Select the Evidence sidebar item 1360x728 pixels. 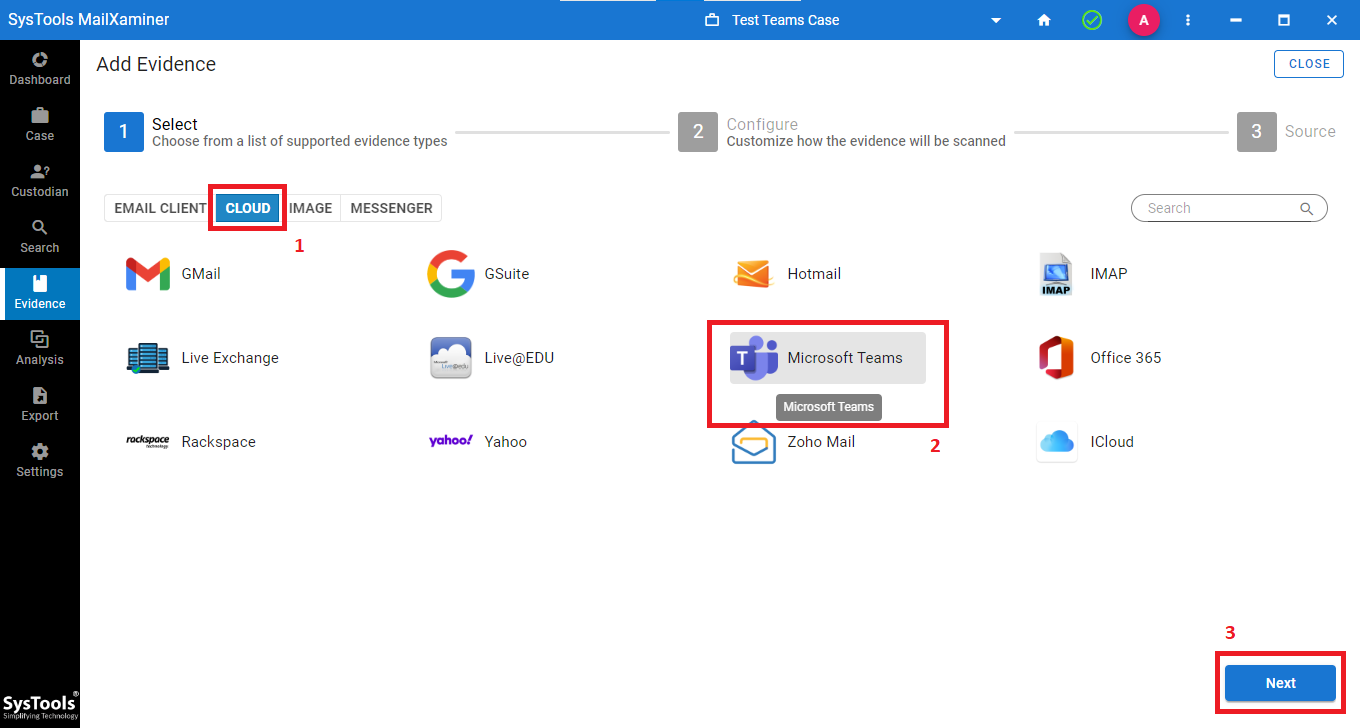point(40,293)
